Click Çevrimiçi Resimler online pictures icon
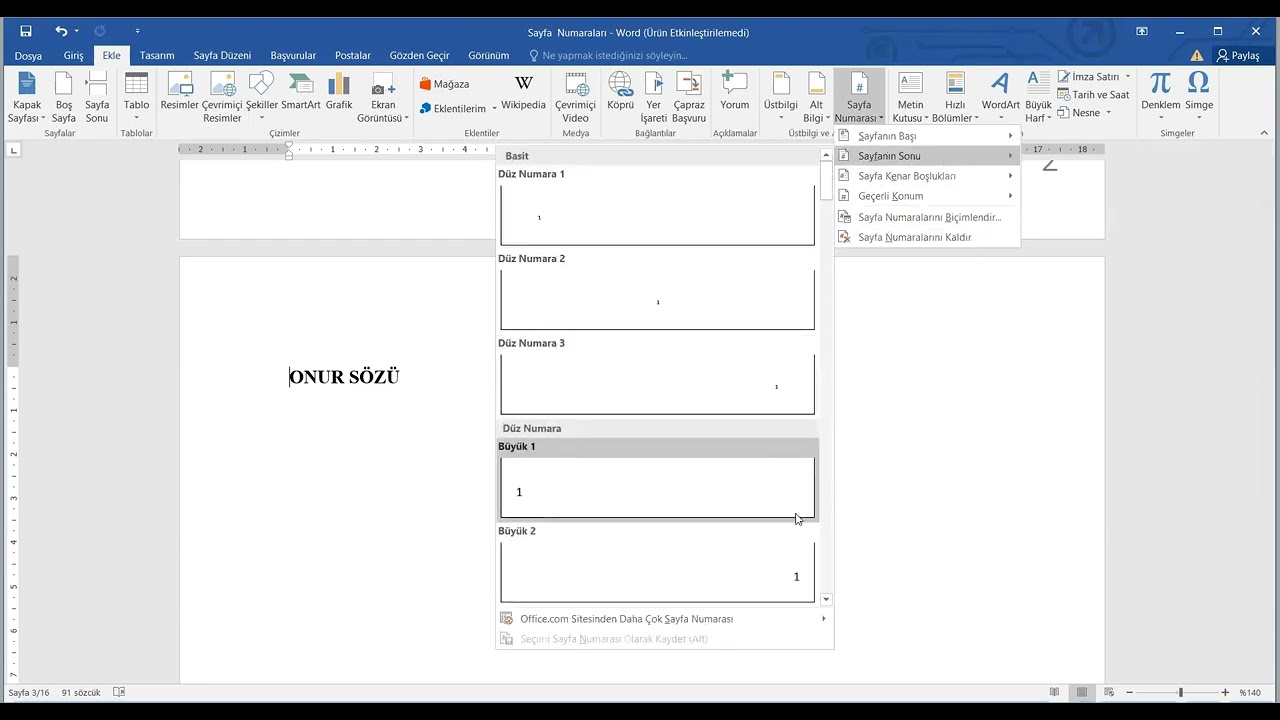1280x720 pixels. click(x=222, y=98)
